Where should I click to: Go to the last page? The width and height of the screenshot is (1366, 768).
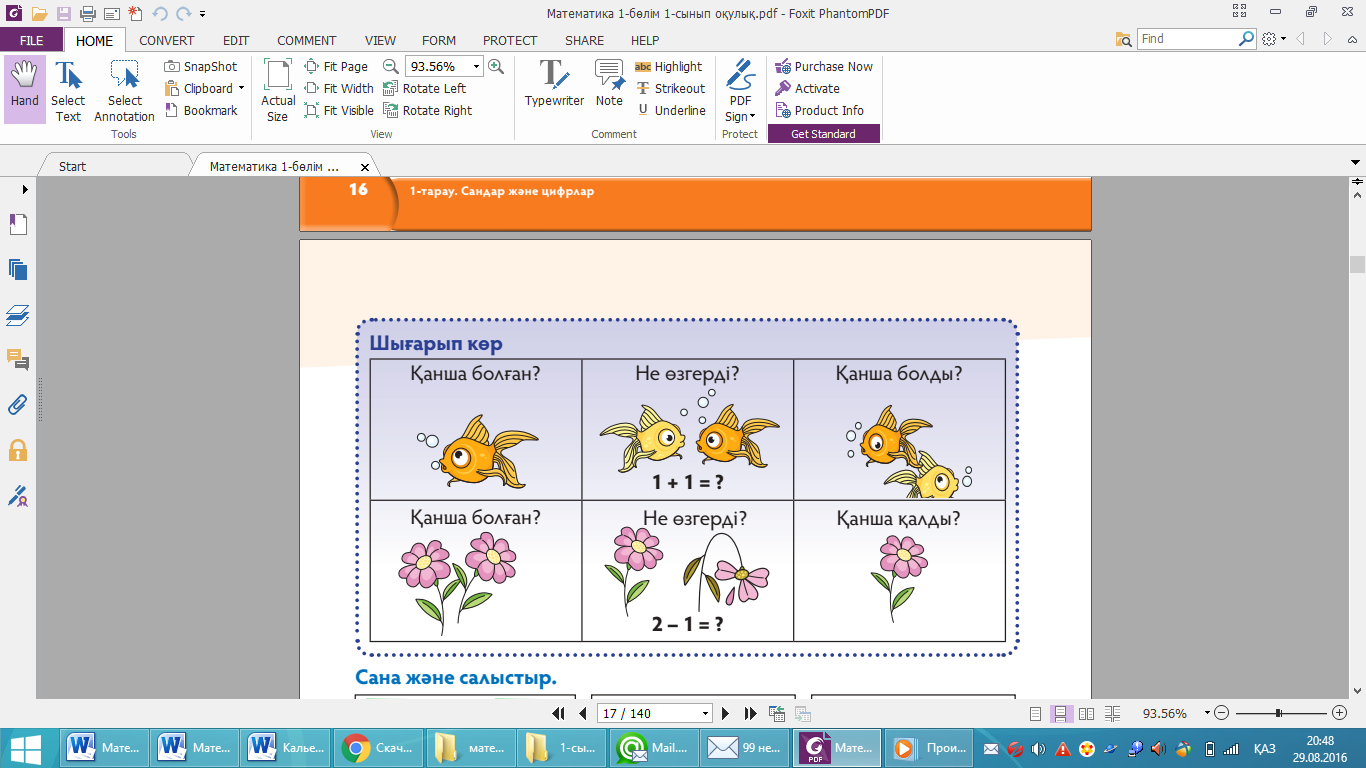750,713
